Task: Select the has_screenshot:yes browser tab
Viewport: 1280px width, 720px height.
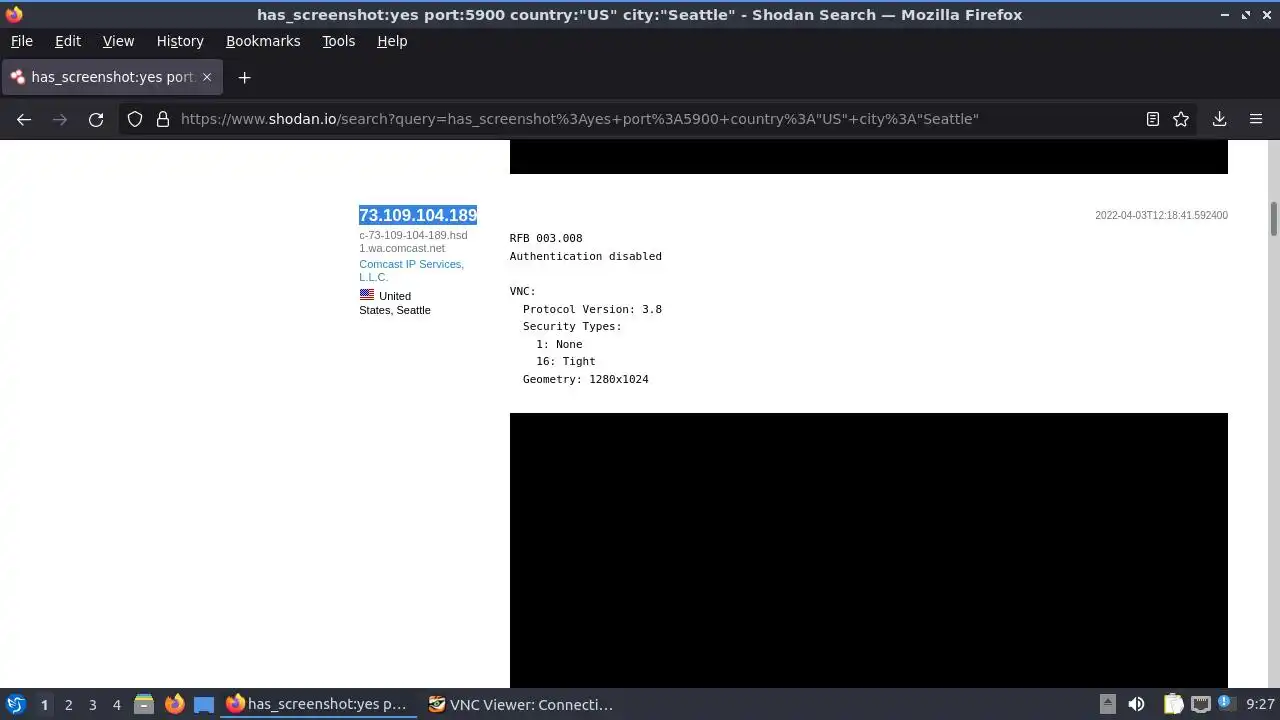Action: [112, 77]
